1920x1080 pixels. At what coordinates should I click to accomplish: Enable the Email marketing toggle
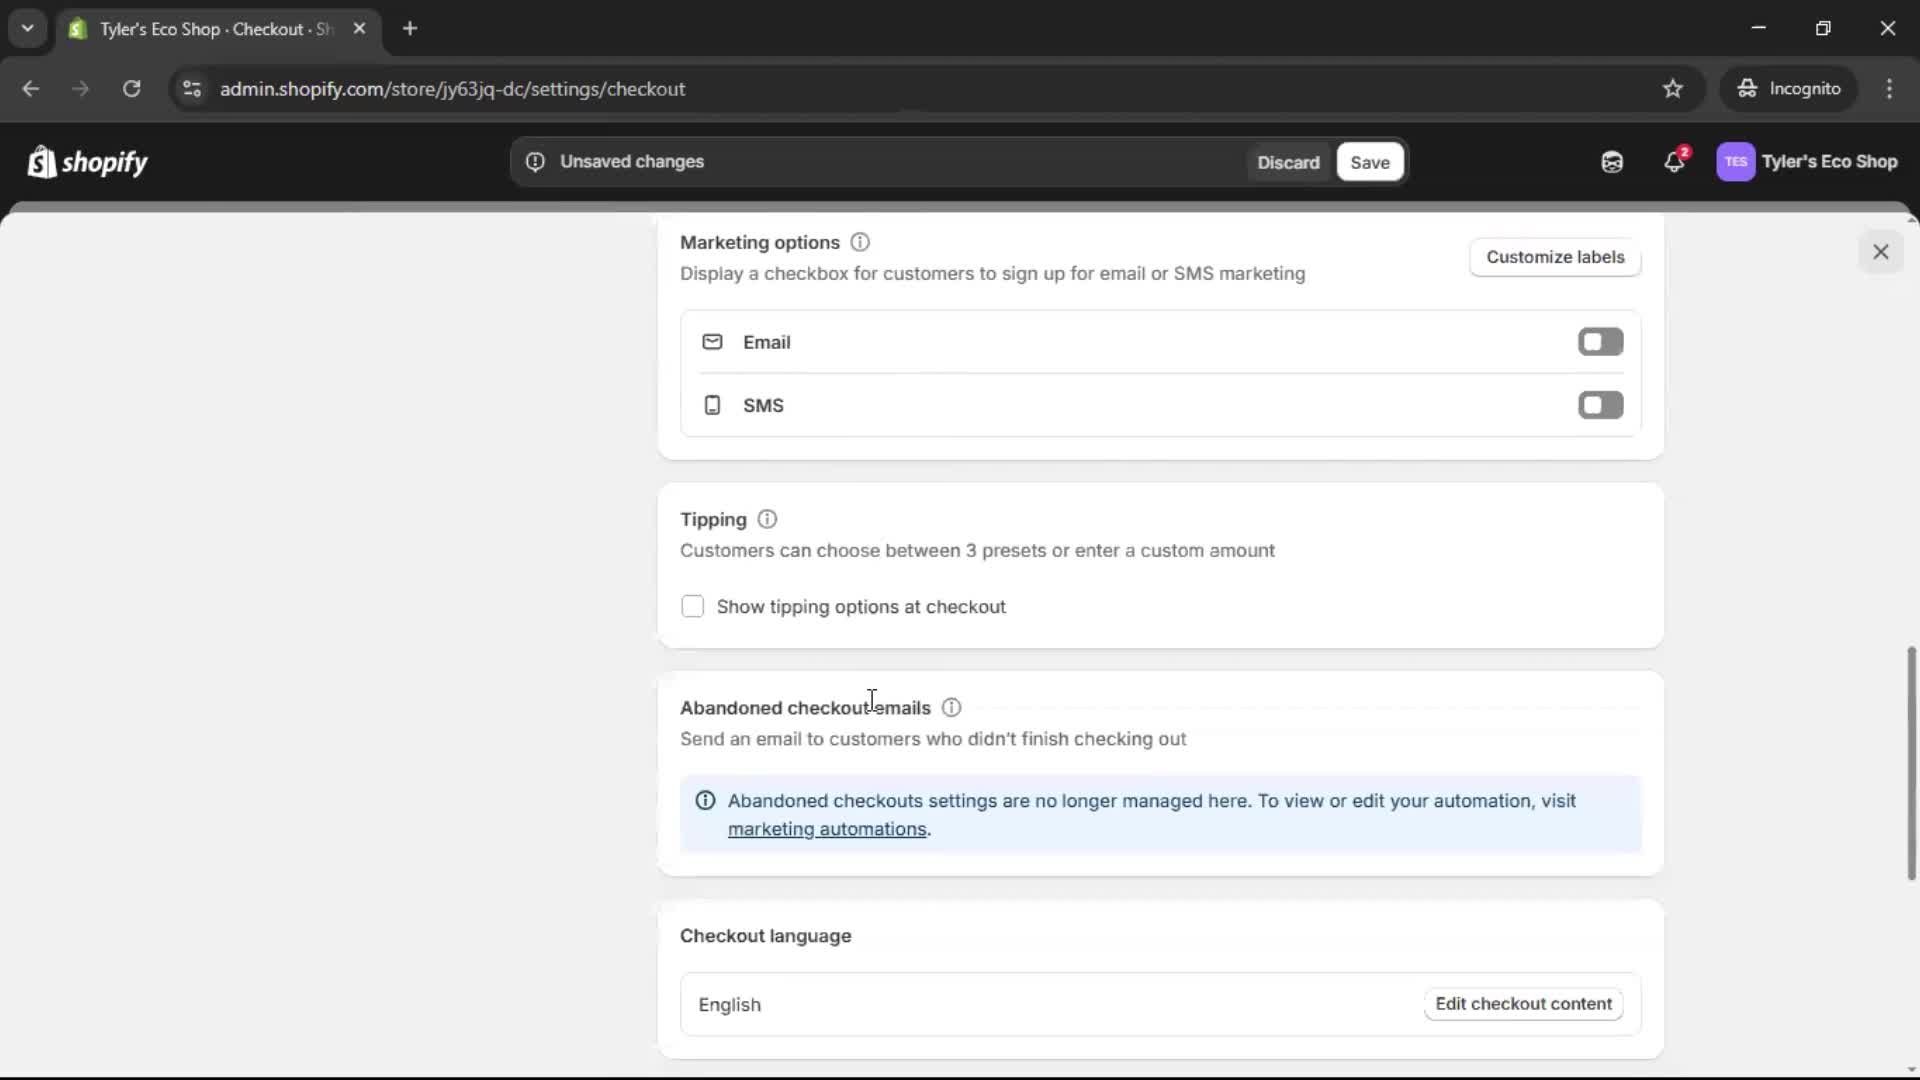click(x=1599, y=341)
